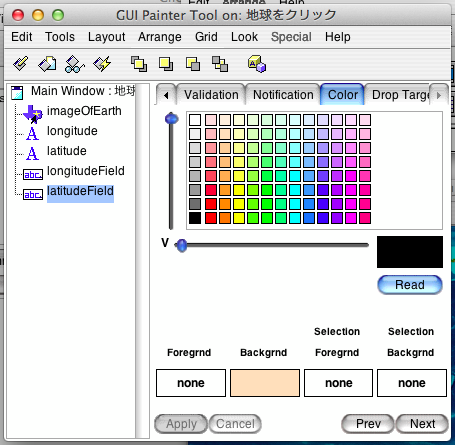Click the Browse icon with eyeglasses

(74, 64)
